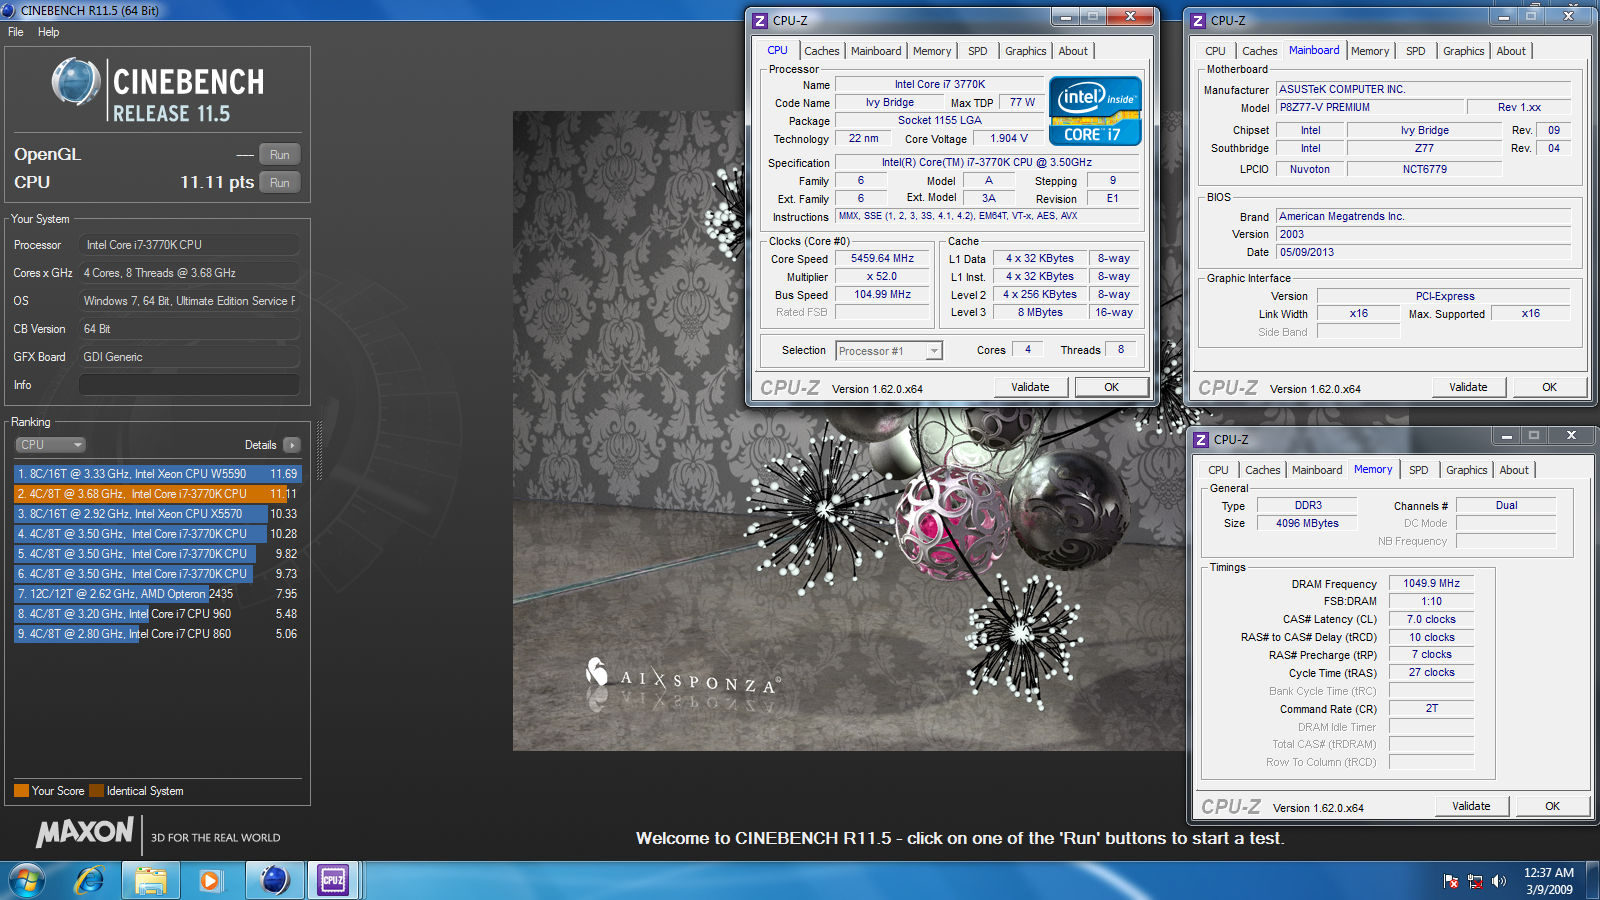This screenshot has width=1600, height=900.
Task: Switch to Cinebench taskbar icon
Action: [x=274, y=880]
